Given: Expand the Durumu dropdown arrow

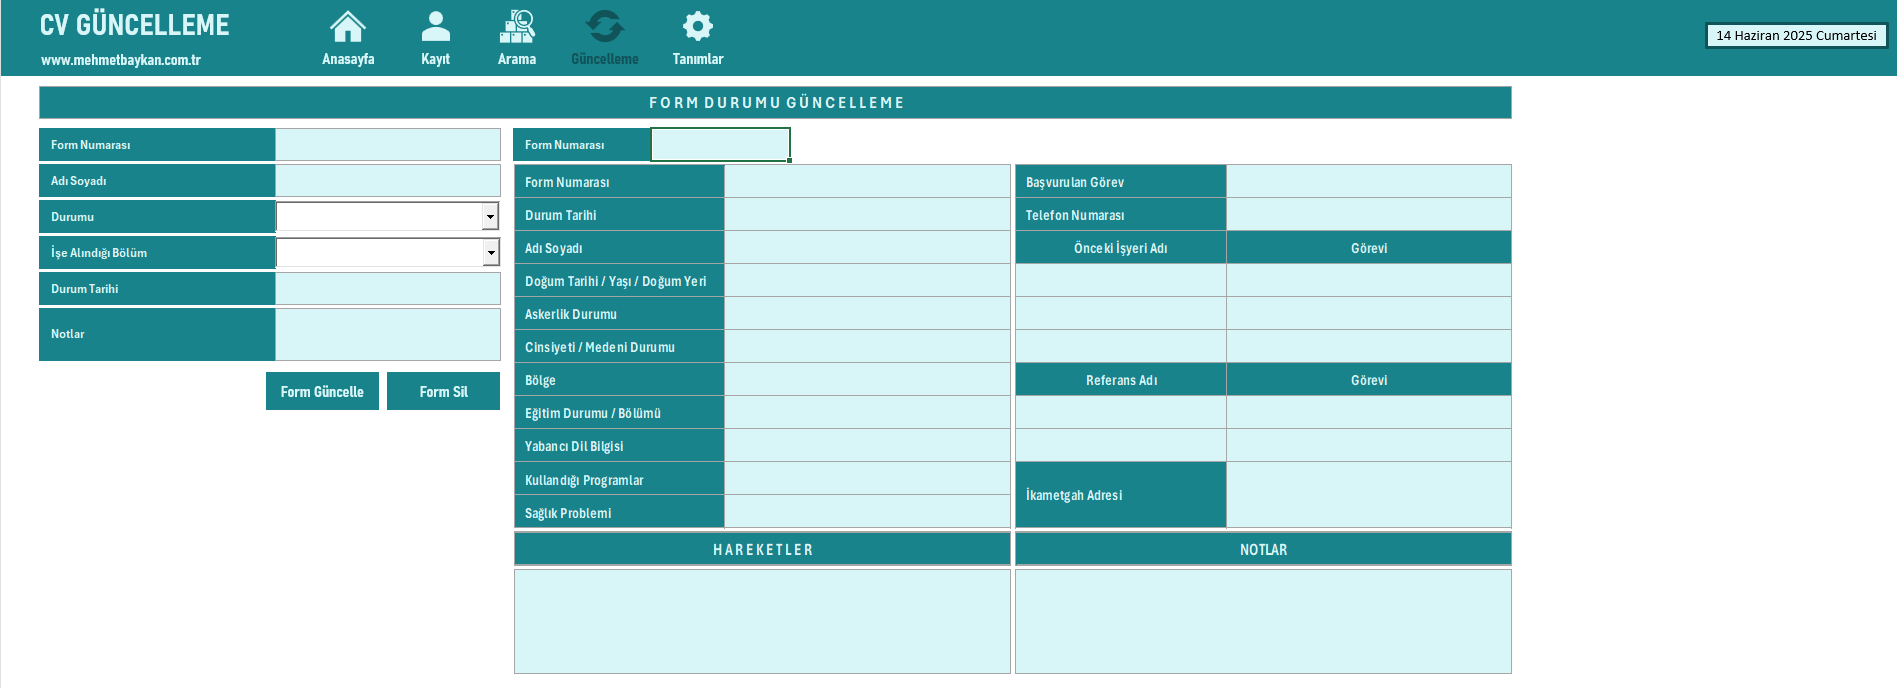Looking at the screenshot, I should tap(490, 217).
